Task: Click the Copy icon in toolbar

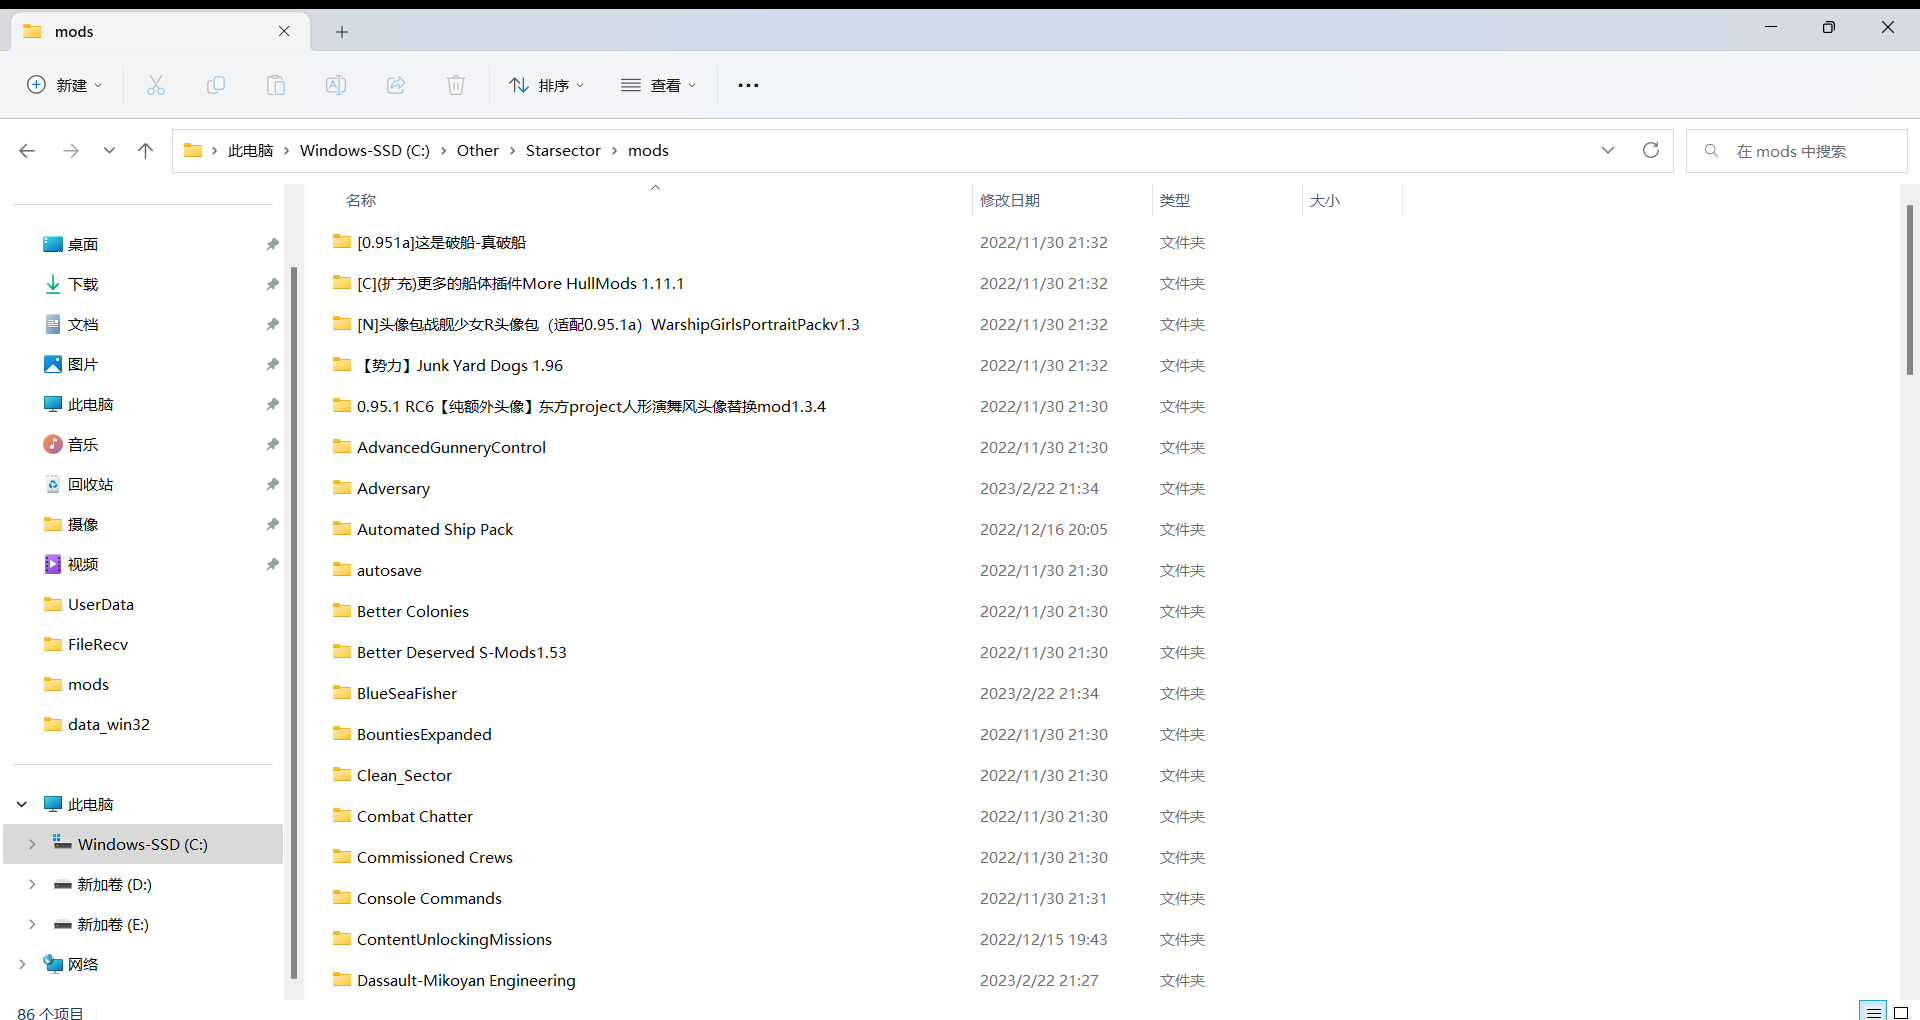Action: tap(216, 86)
